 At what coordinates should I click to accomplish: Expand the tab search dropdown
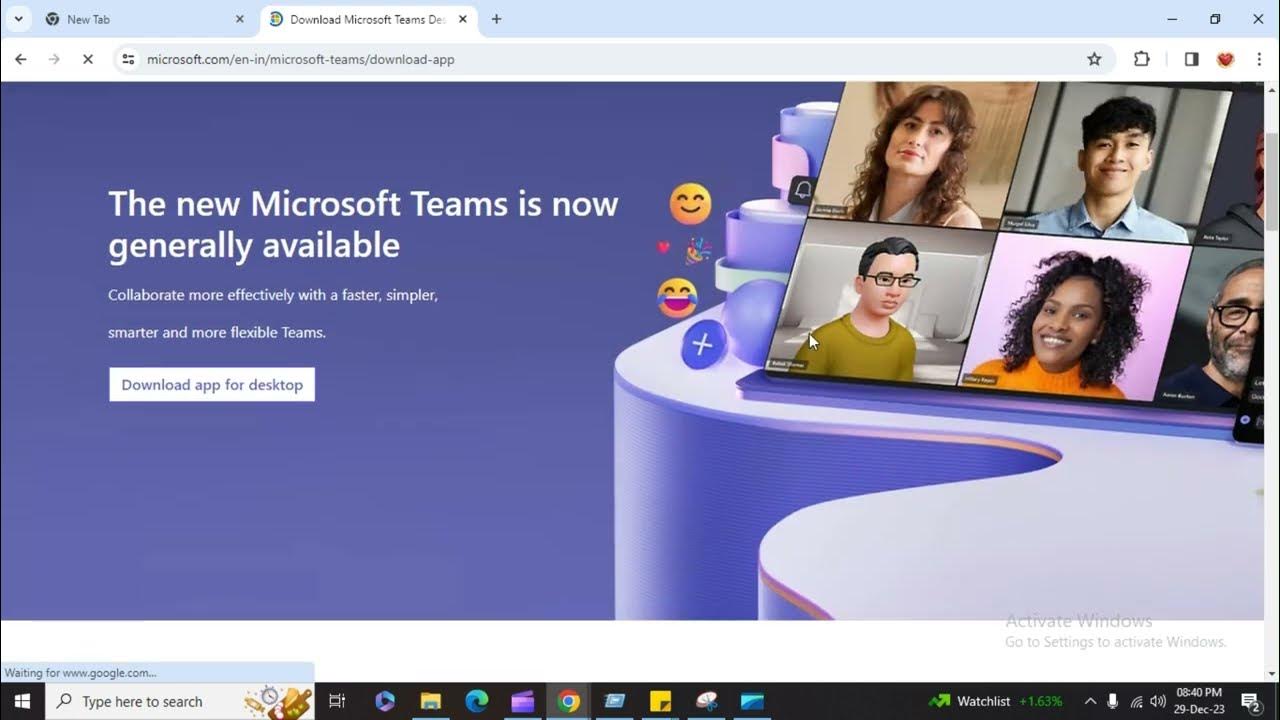click(x=18, y=19)
